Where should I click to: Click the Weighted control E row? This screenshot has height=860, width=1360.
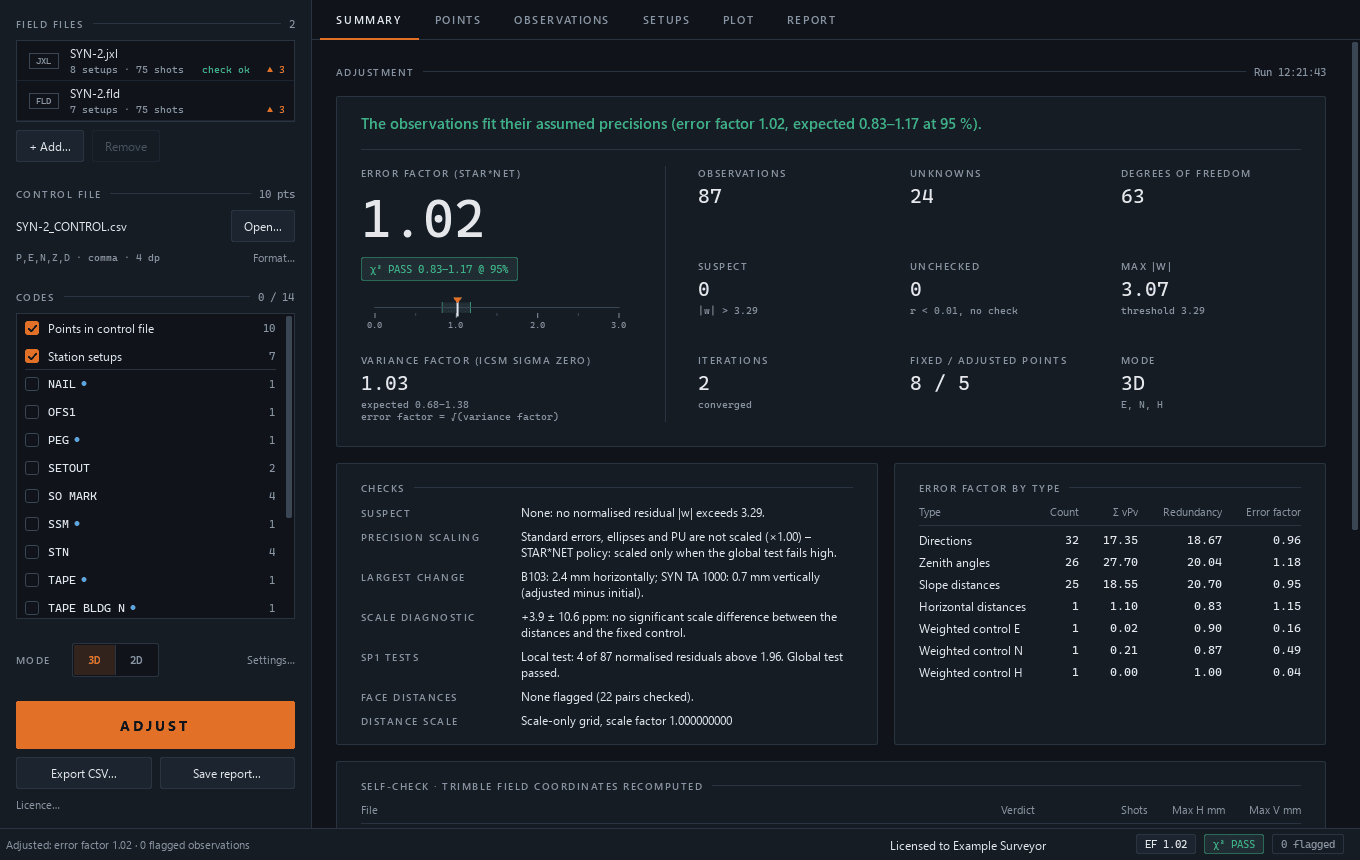[1110, 628]
